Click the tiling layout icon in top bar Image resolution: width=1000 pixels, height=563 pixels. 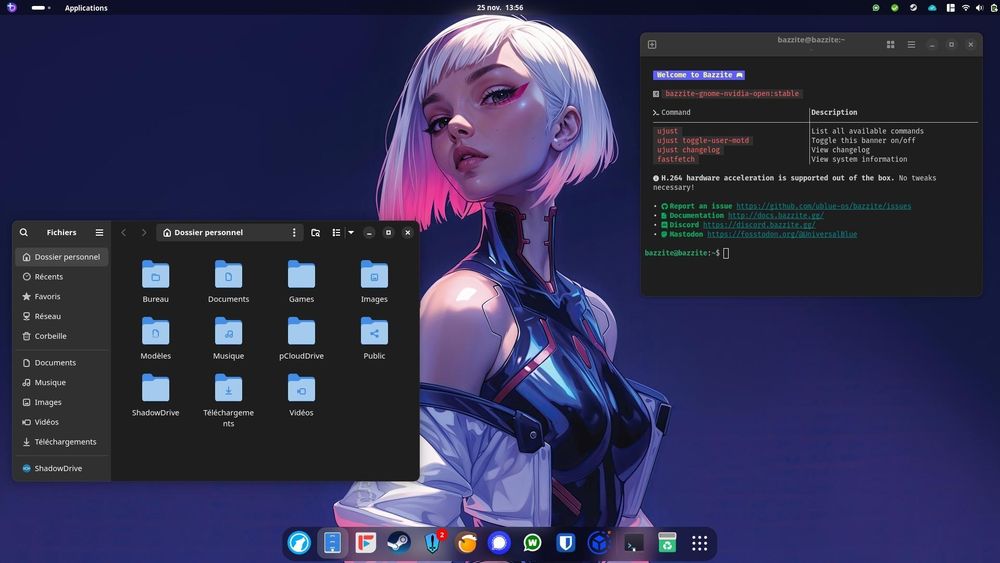[950, 8]
